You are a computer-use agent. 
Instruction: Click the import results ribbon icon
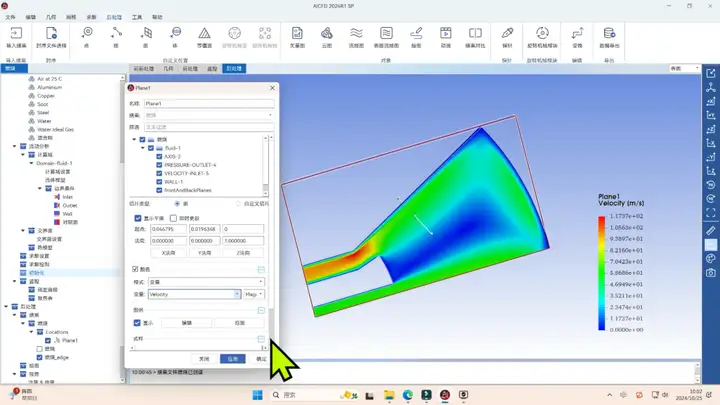pyautogui.click(x=16, y=37)
